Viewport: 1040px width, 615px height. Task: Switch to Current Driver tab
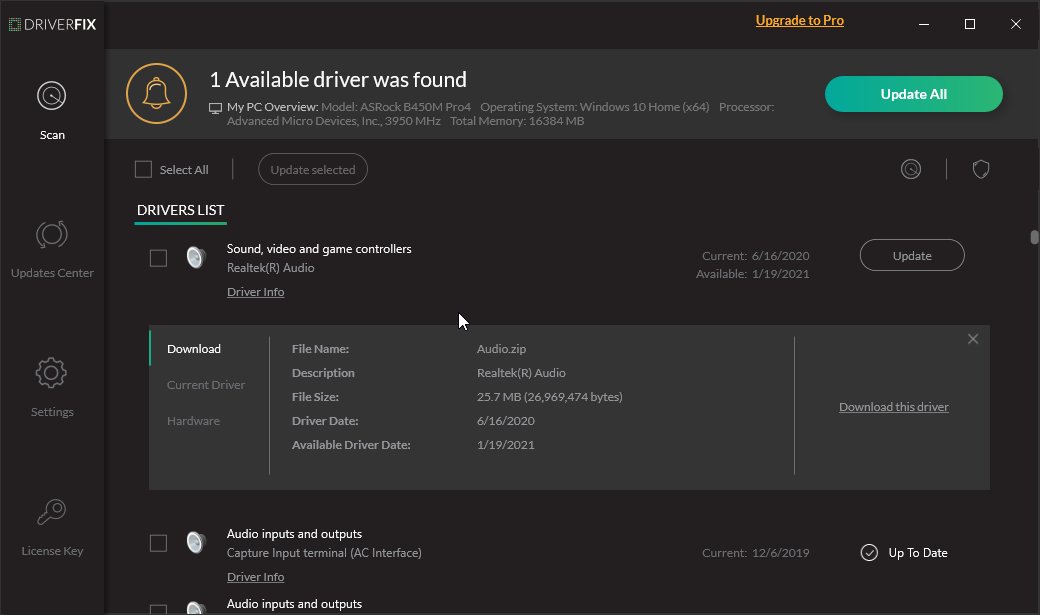pos(206,385)
